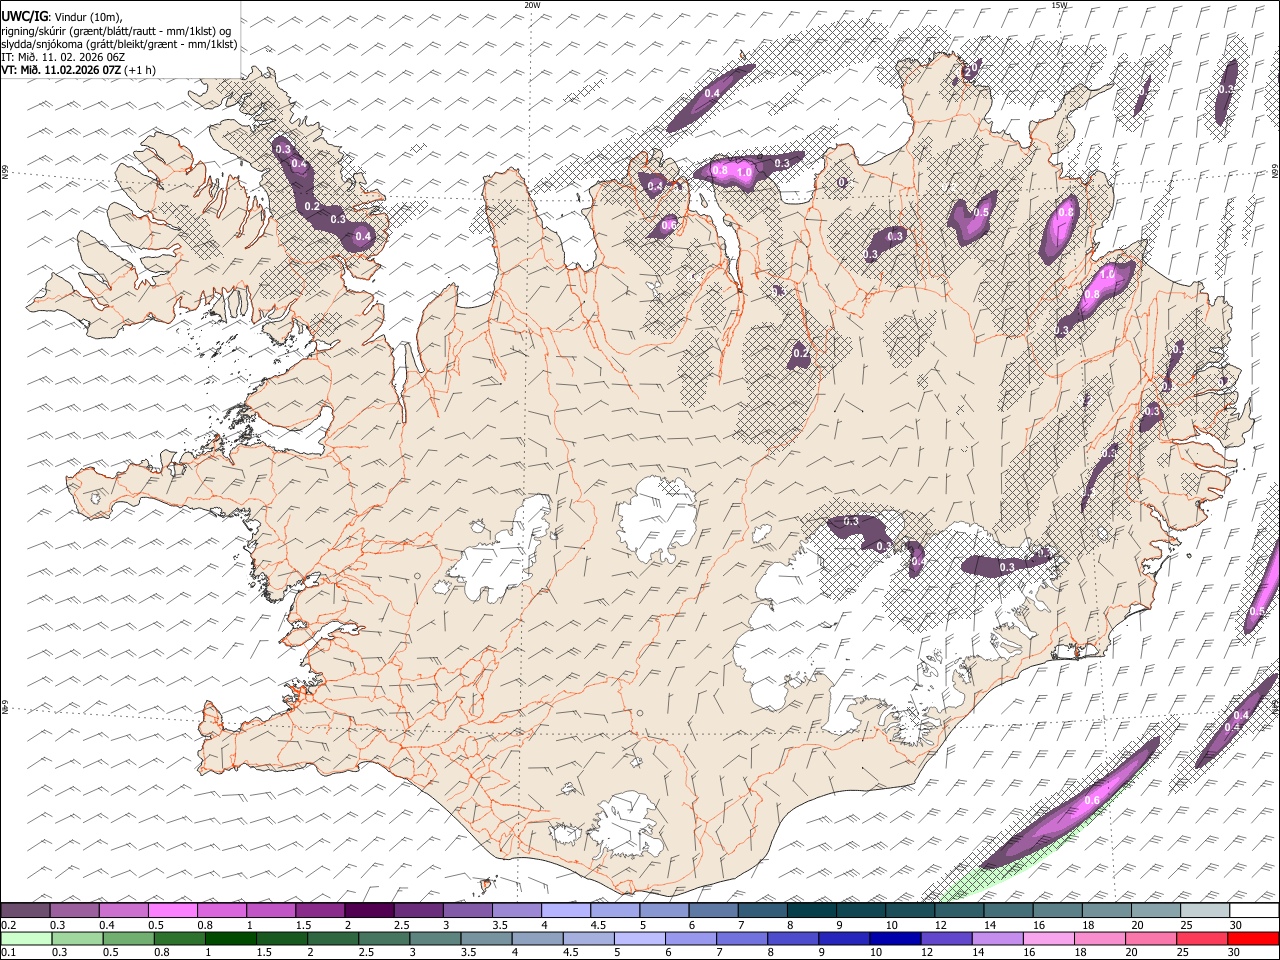Click the pale green 0.1 rain legend swatch
This screenshot has height=960, width=1280.
tap(26, 938)
